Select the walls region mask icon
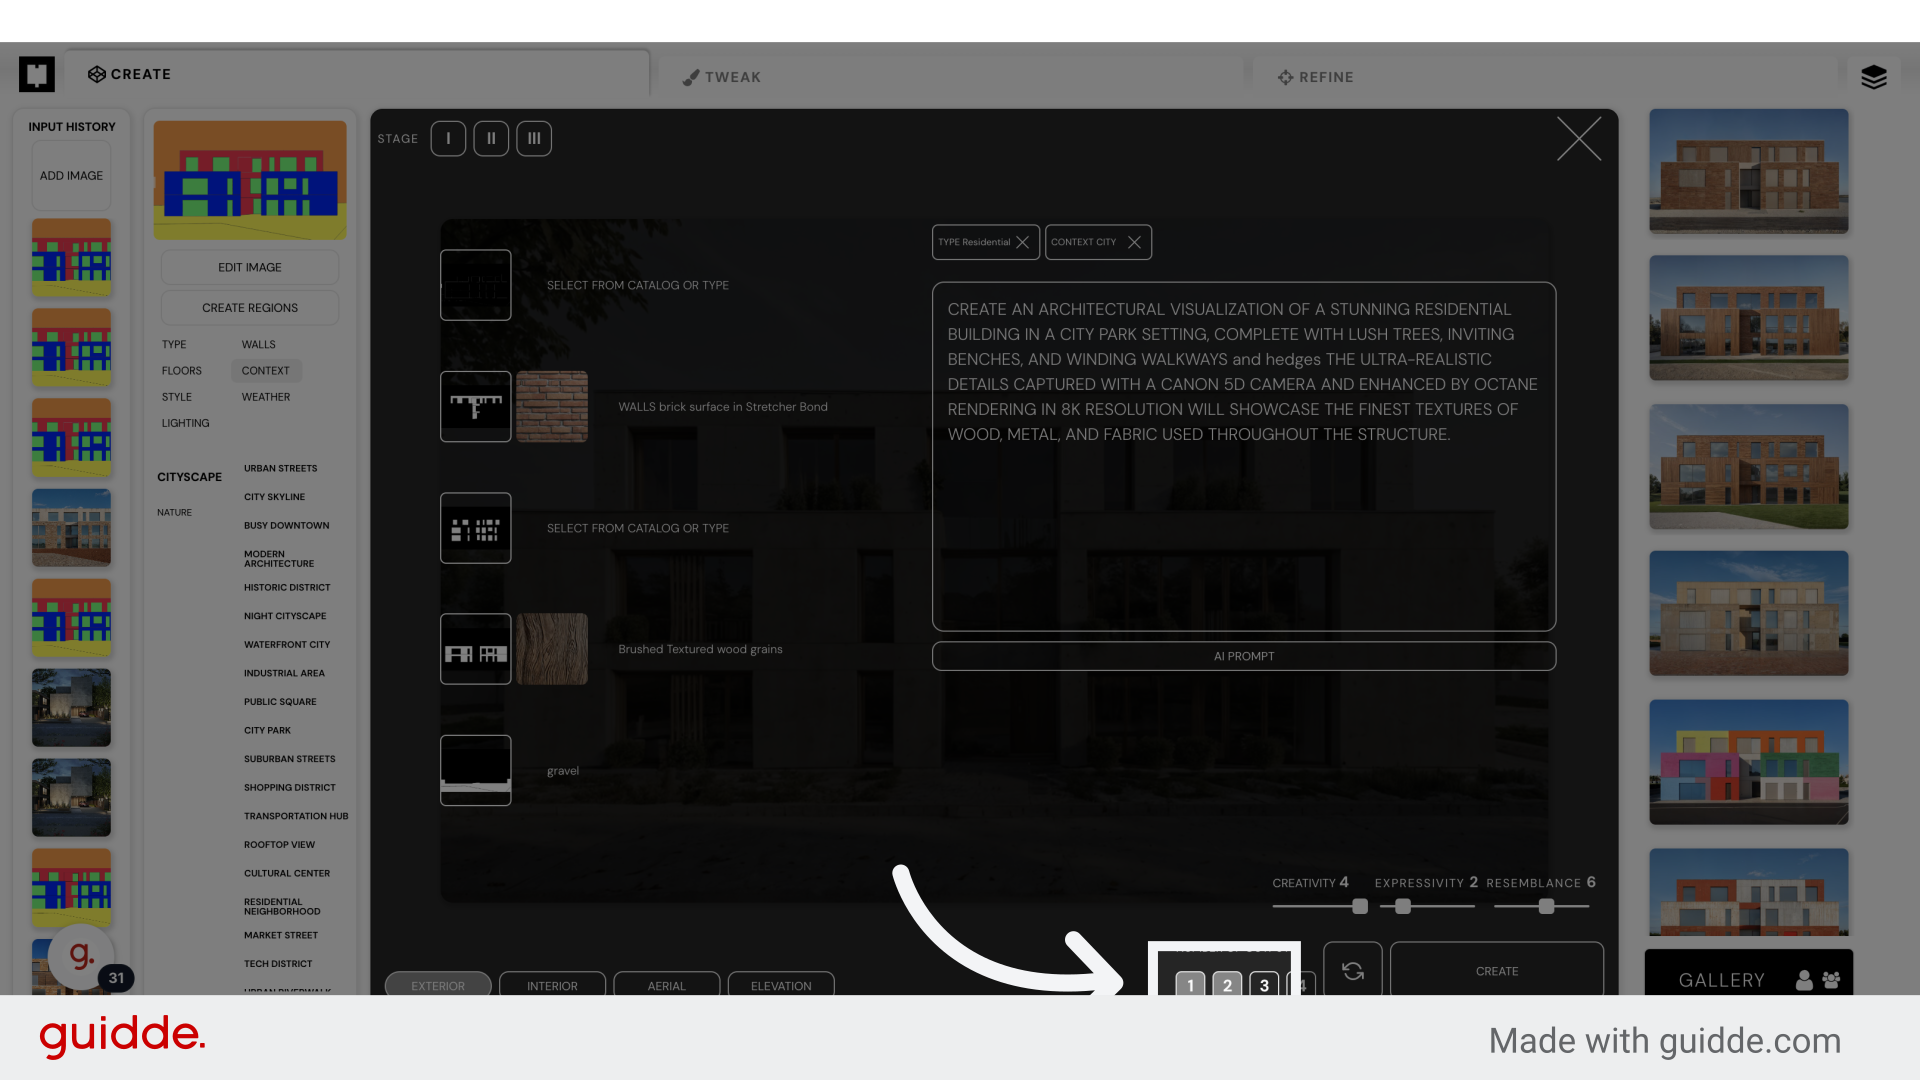The width and height of the screenshot is (1920, 1080). [476, 407]
